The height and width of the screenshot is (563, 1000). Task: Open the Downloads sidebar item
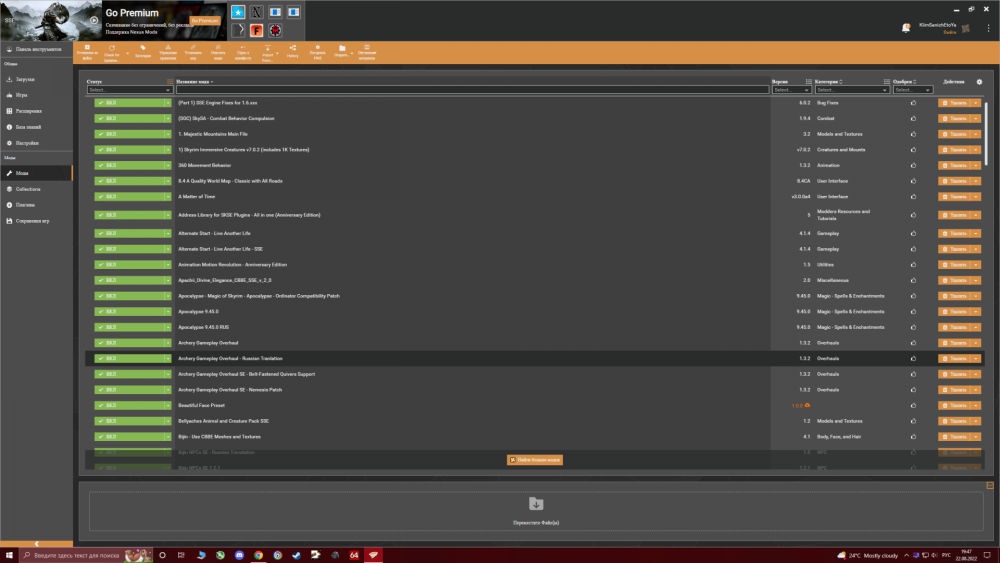[x=36, y=80]
